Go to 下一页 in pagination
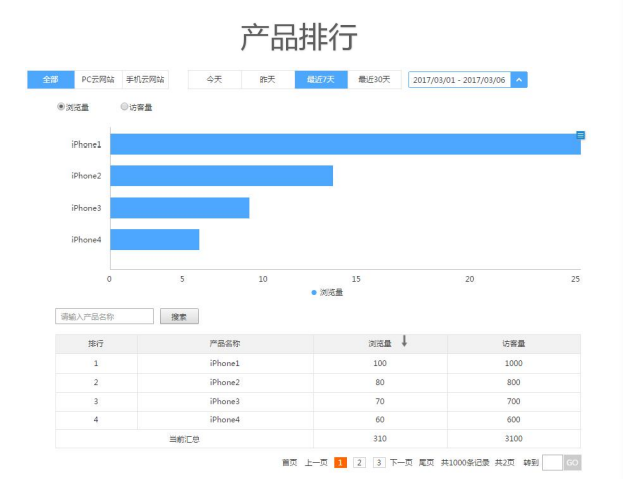The image size is (623, 479). pyautogui.click(x=401, y=462)
